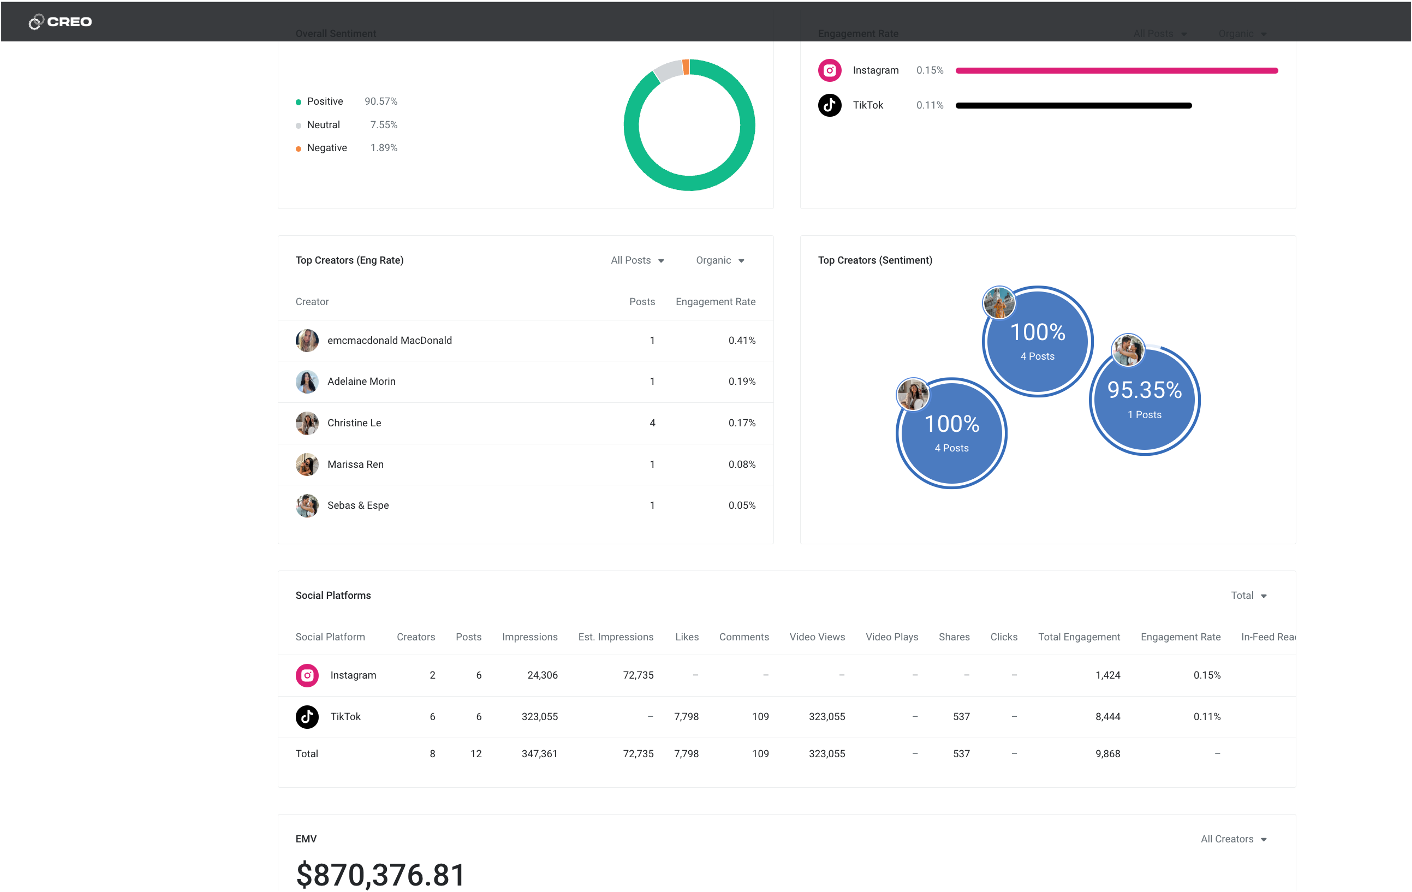This screenshot has width=1412, height=892.
Task: Expand the Organic filter in Top Creators
Action: pos(720,260)
